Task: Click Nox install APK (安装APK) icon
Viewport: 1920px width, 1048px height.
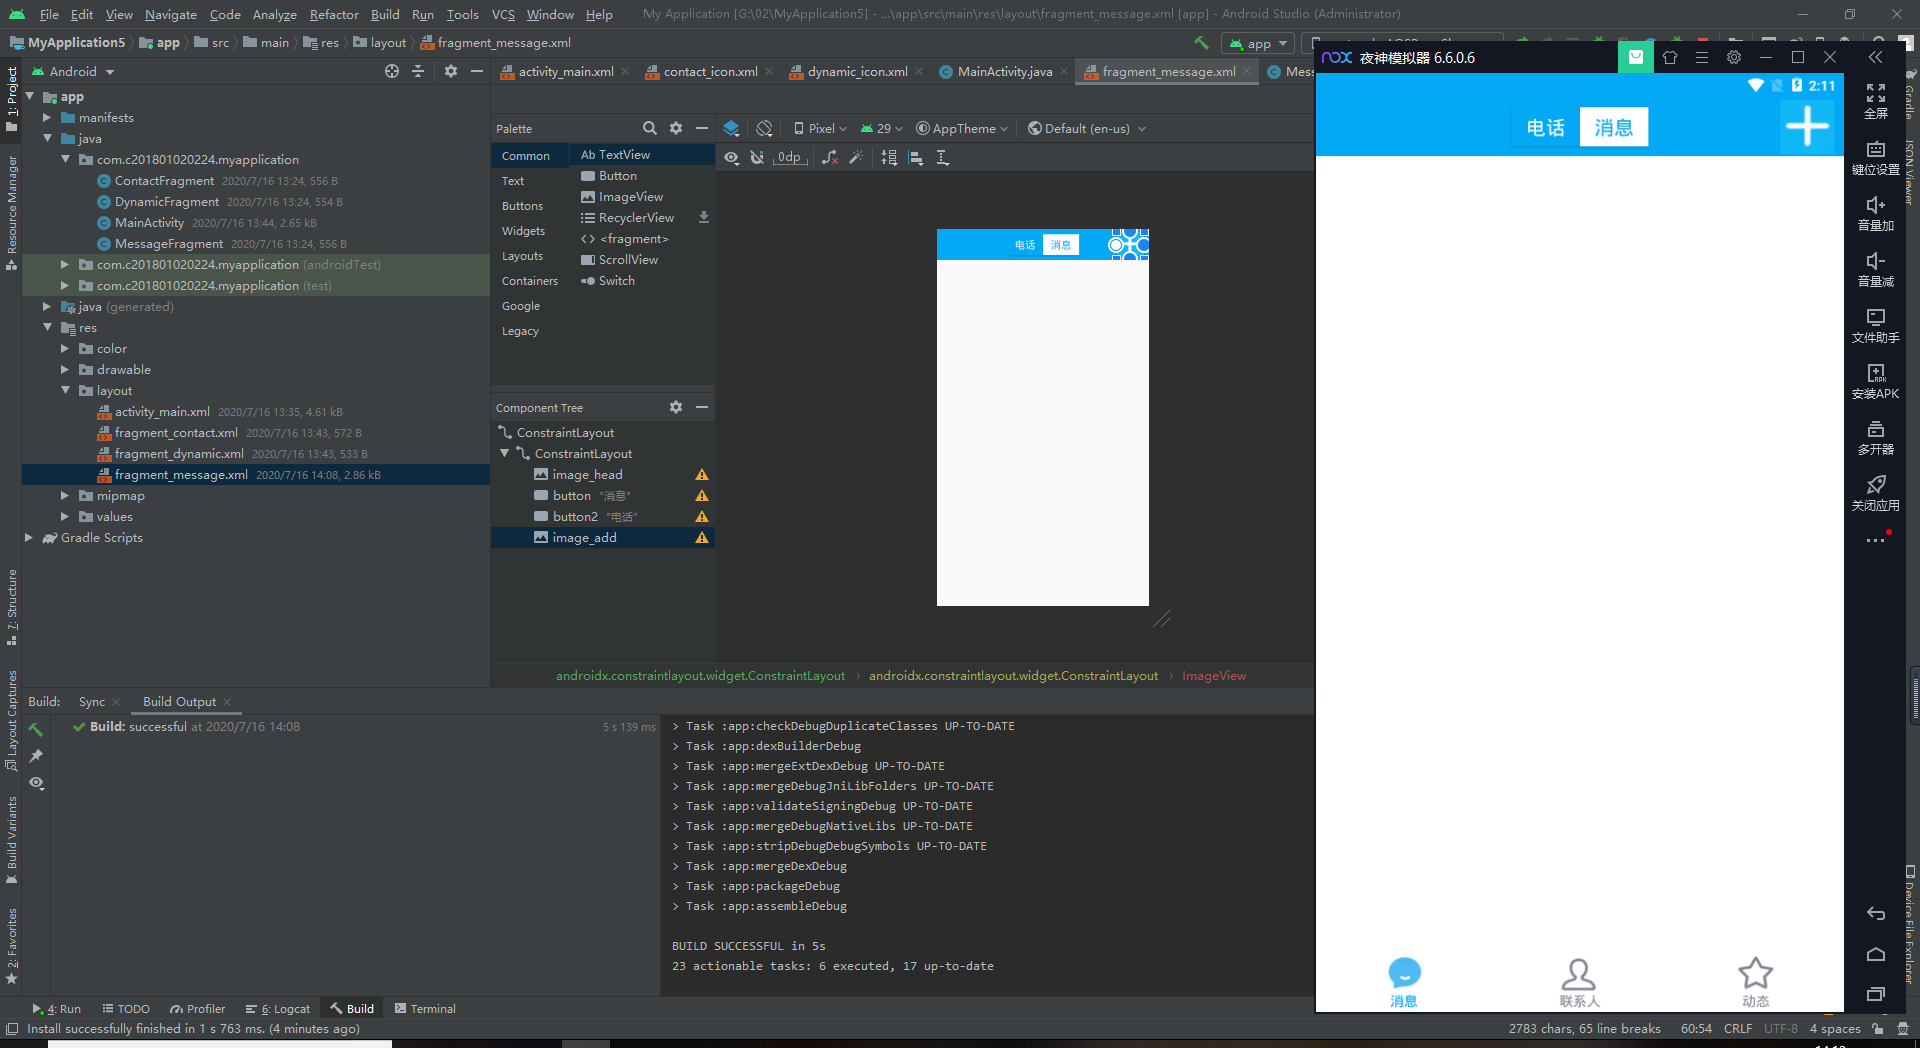Action: tap(1876, 381)
